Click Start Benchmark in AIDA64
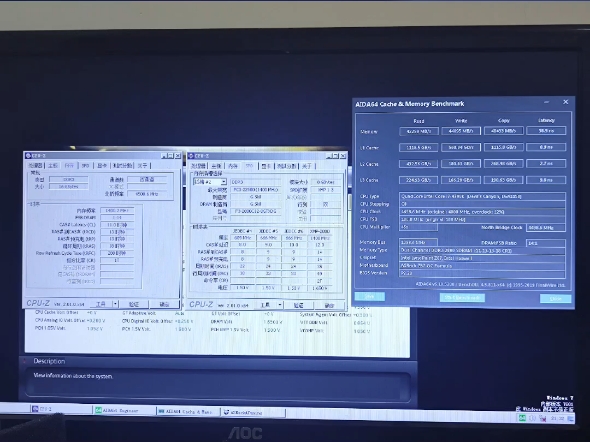The height and width of the screenshot is (442, 590). click(462, 298)
